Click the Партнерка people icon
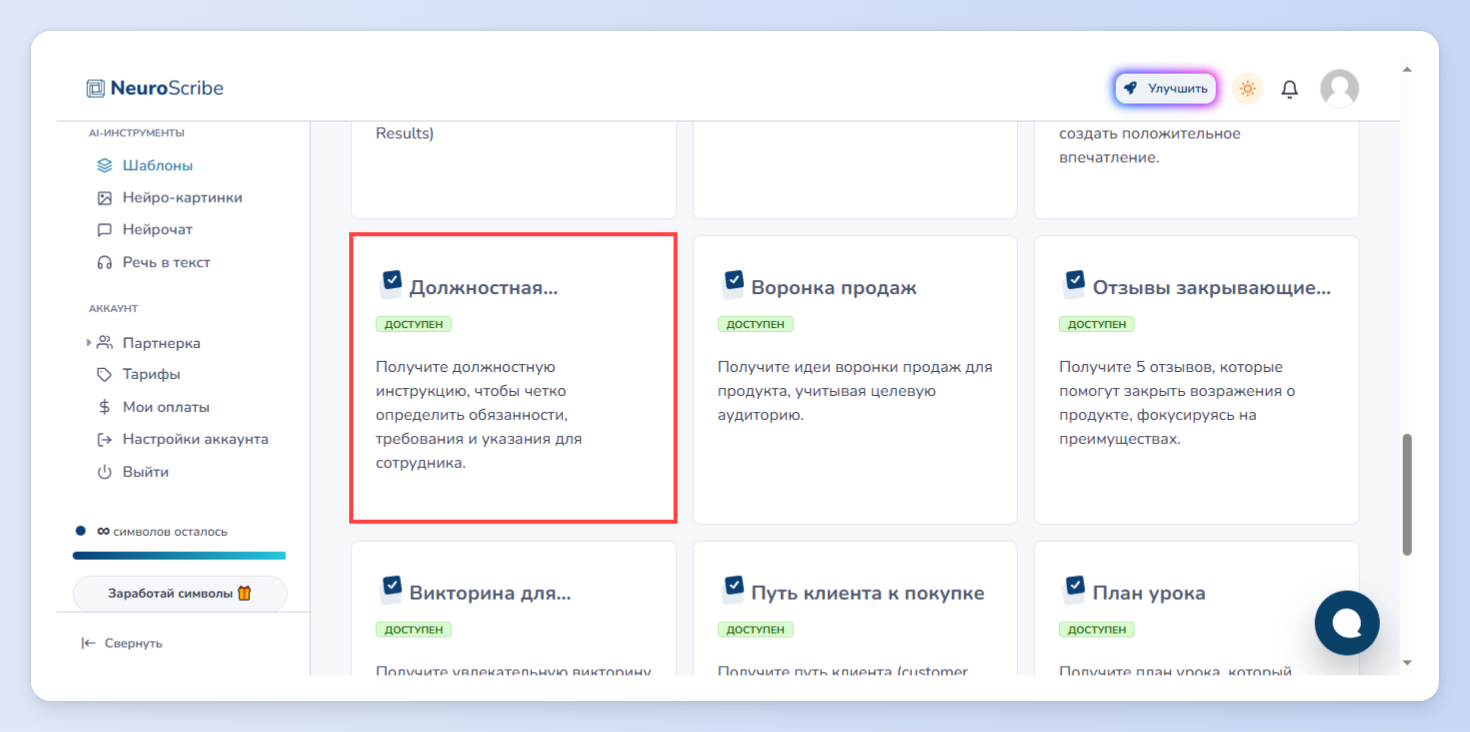Viewport: 1470px width, 732px height. tap(104, 342)
